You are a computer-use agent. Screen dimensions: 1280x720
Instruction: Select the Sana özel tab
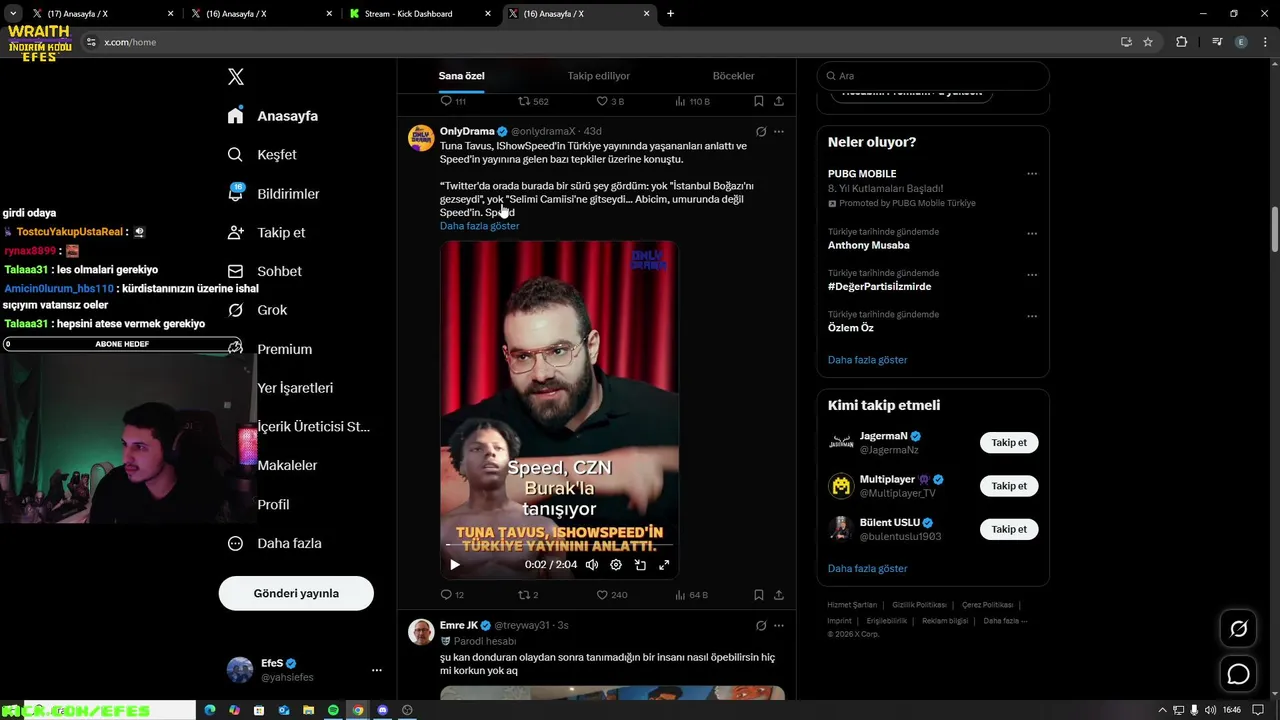point(461,76)
